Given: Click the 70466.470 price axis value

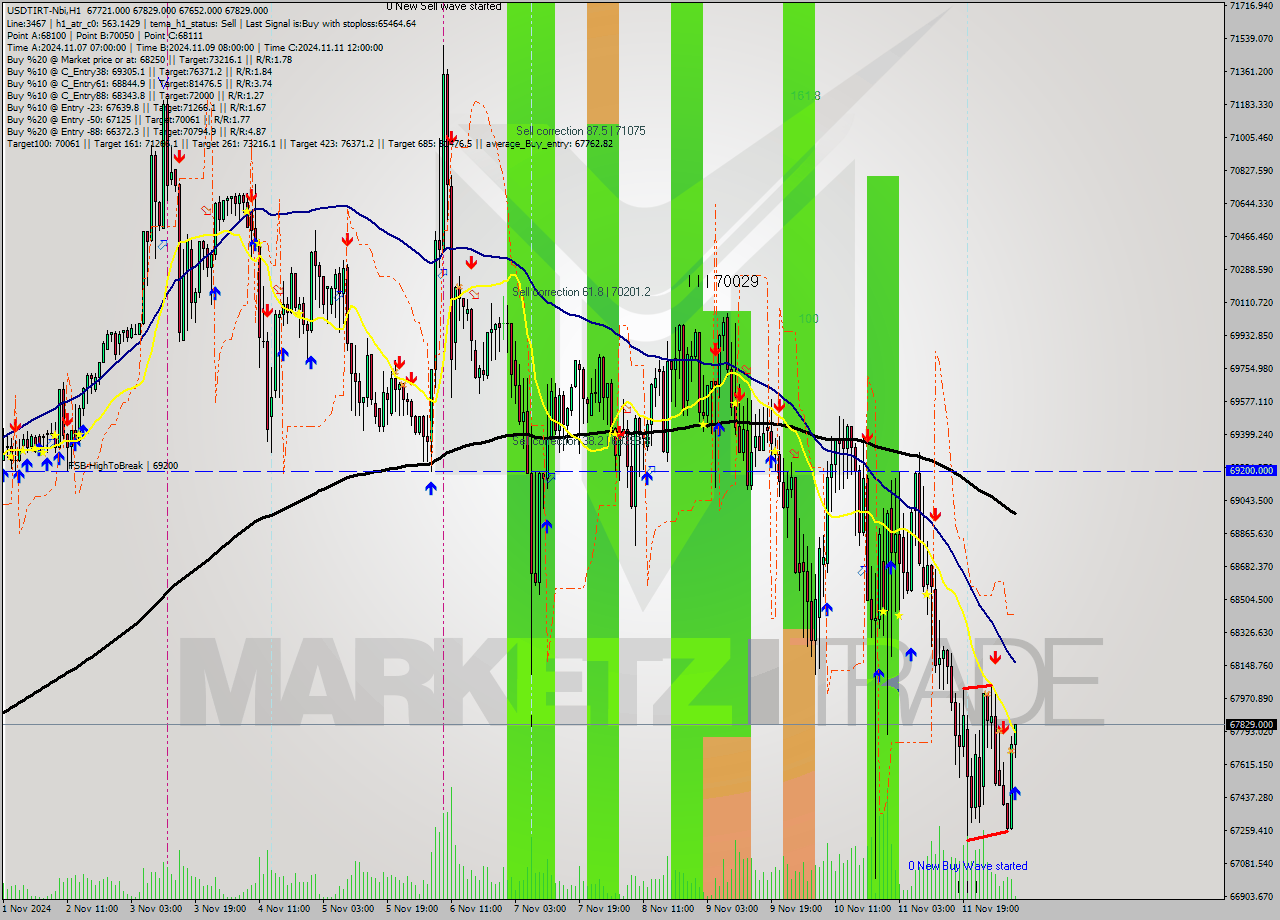Looking at the screenshot, I should [x=1251, y=237].
